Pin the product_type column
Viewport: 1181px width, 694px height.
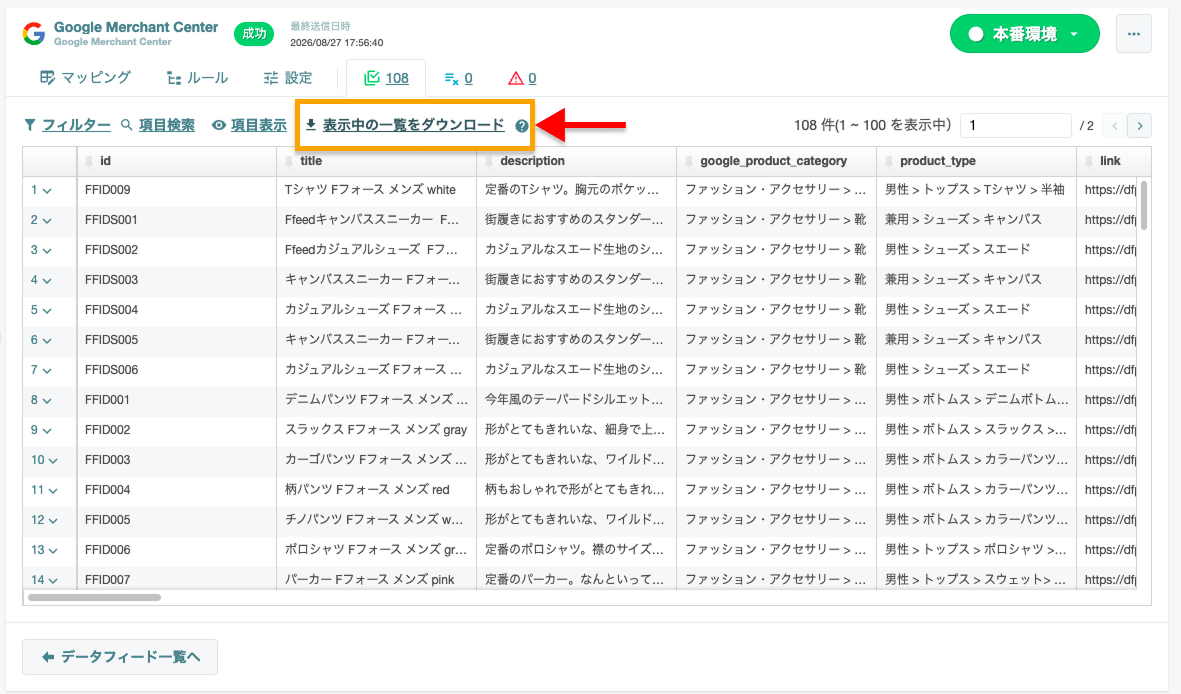tap(889, 161)
